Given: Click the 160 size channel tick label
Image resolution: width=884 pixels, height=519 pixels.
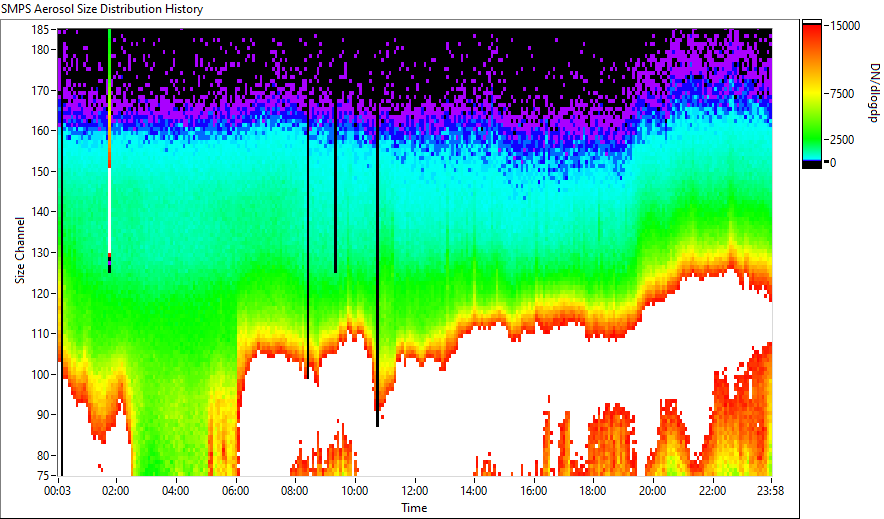Looking at the screenshot, I should click(x=40, y=131).
